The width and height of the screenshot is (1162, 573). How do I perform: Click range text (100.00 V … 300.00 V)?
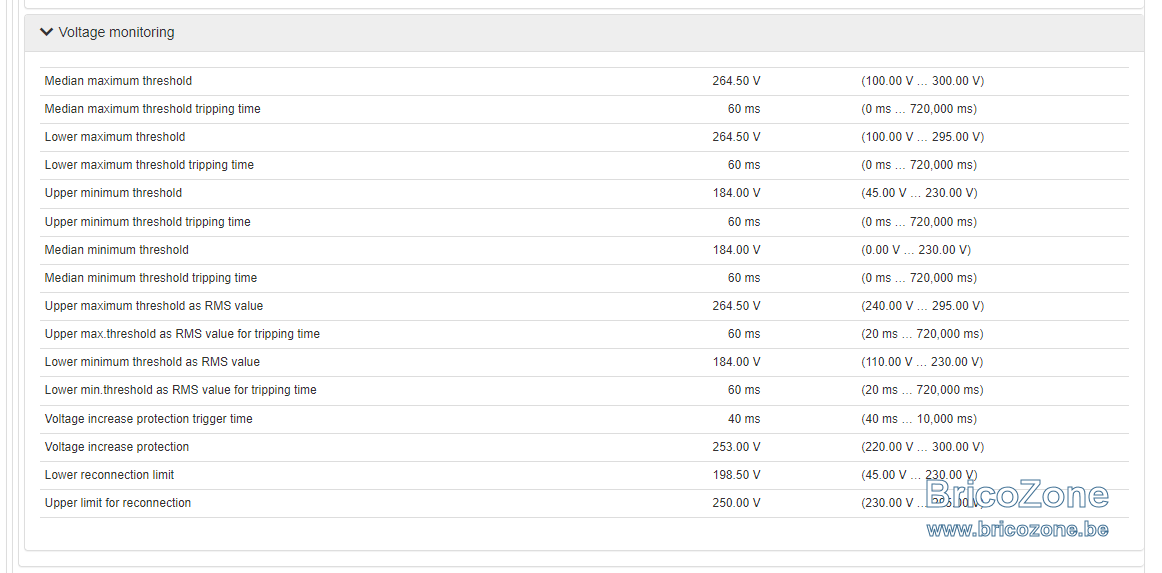tap(923, 81)
